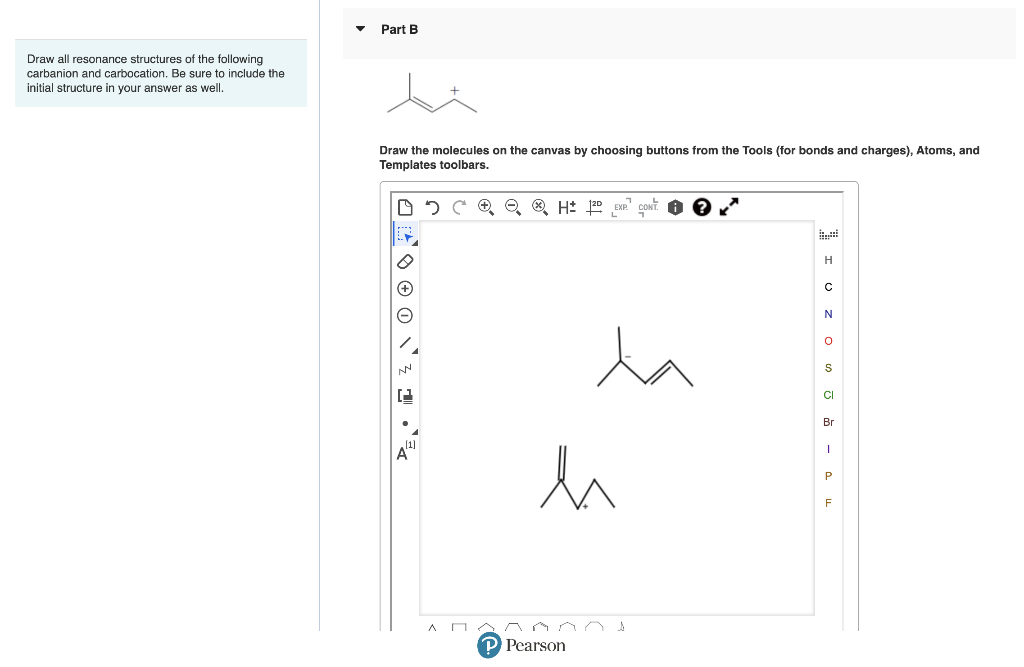The image size is (1024, 667).
Task: Pick the positive charge (+) tool
Action: click(x=405, y=288)
